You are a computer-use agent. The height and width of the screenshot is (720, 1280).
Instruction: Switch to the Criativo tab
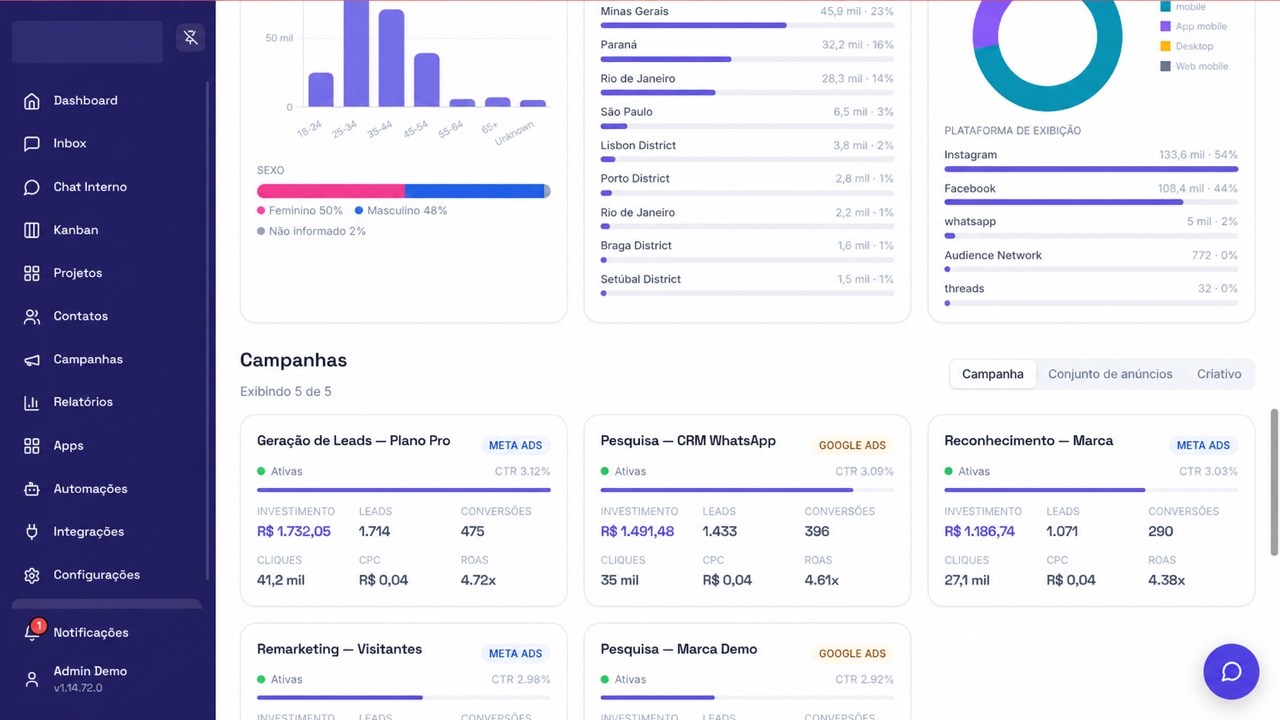[1219, 374]
